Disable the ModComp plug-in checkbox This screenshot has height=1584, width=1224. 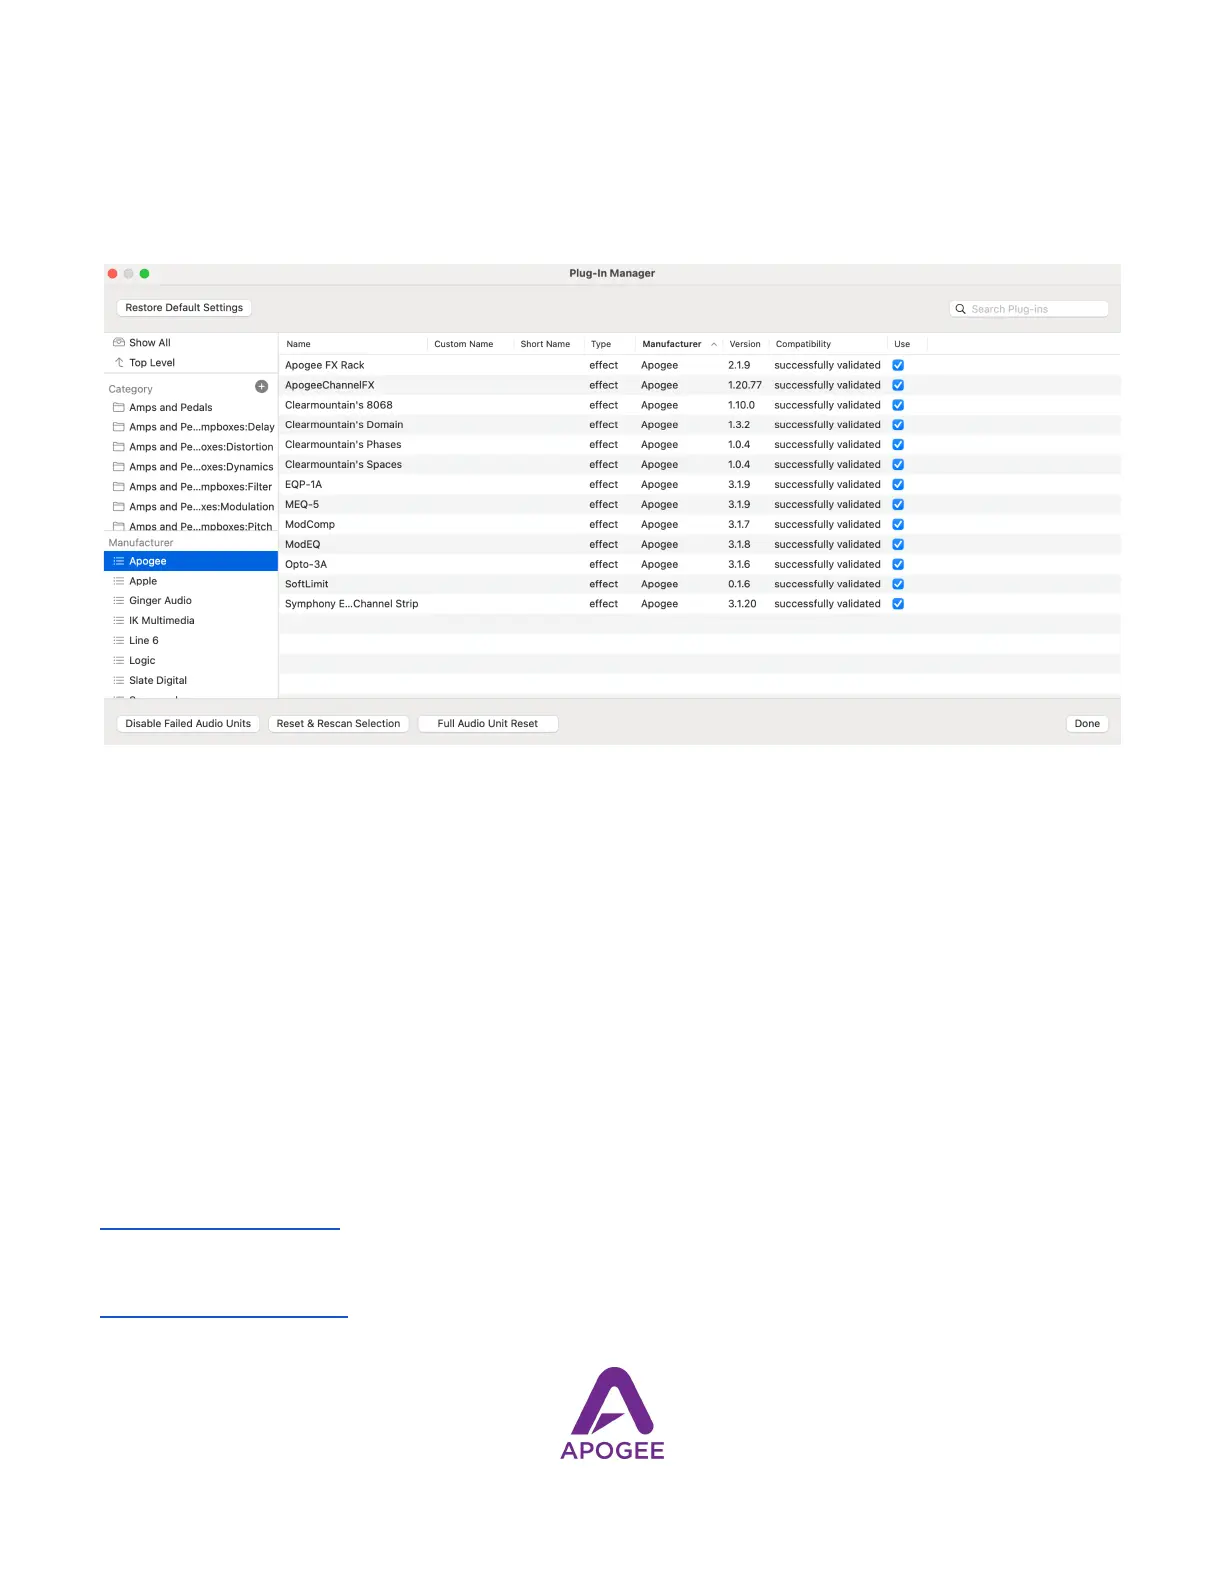(898, 525)
